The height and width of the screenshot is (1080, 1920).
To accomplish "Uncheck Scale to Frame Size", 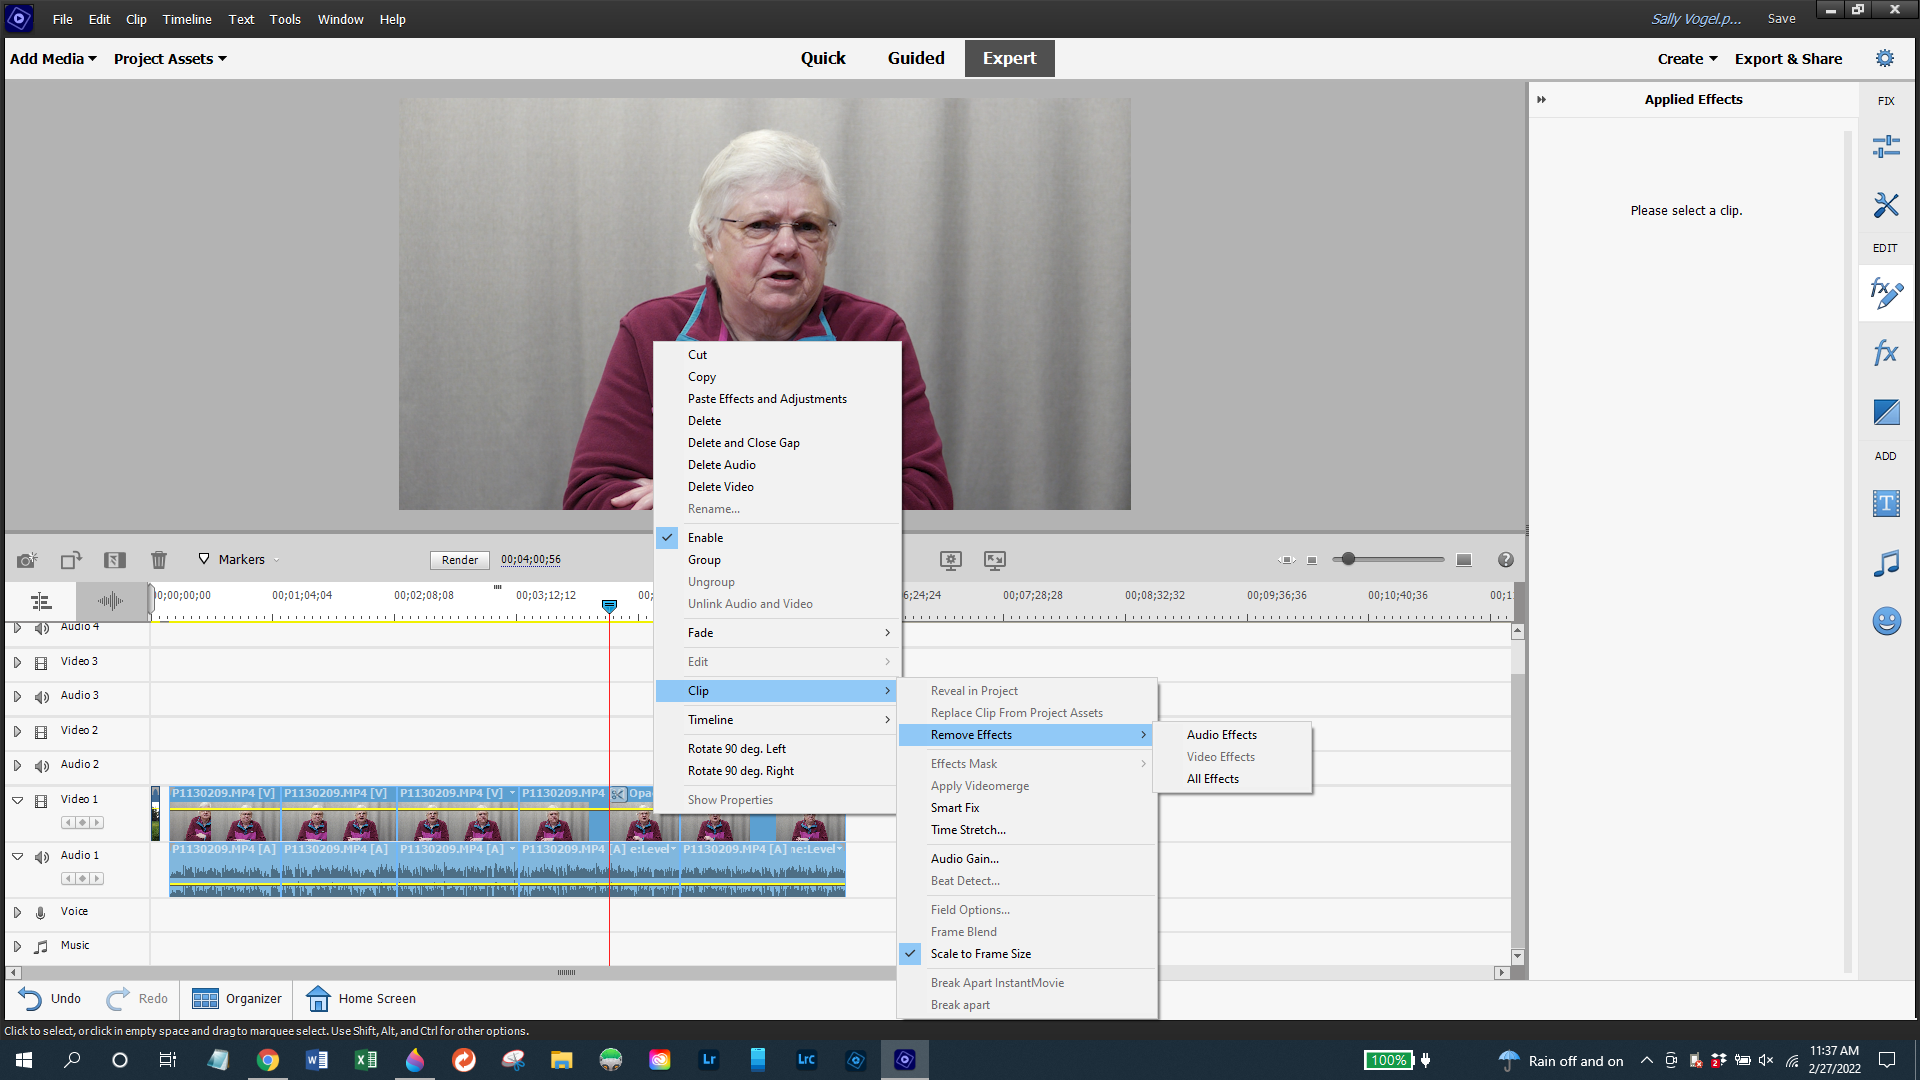I will tap(980, 953).
